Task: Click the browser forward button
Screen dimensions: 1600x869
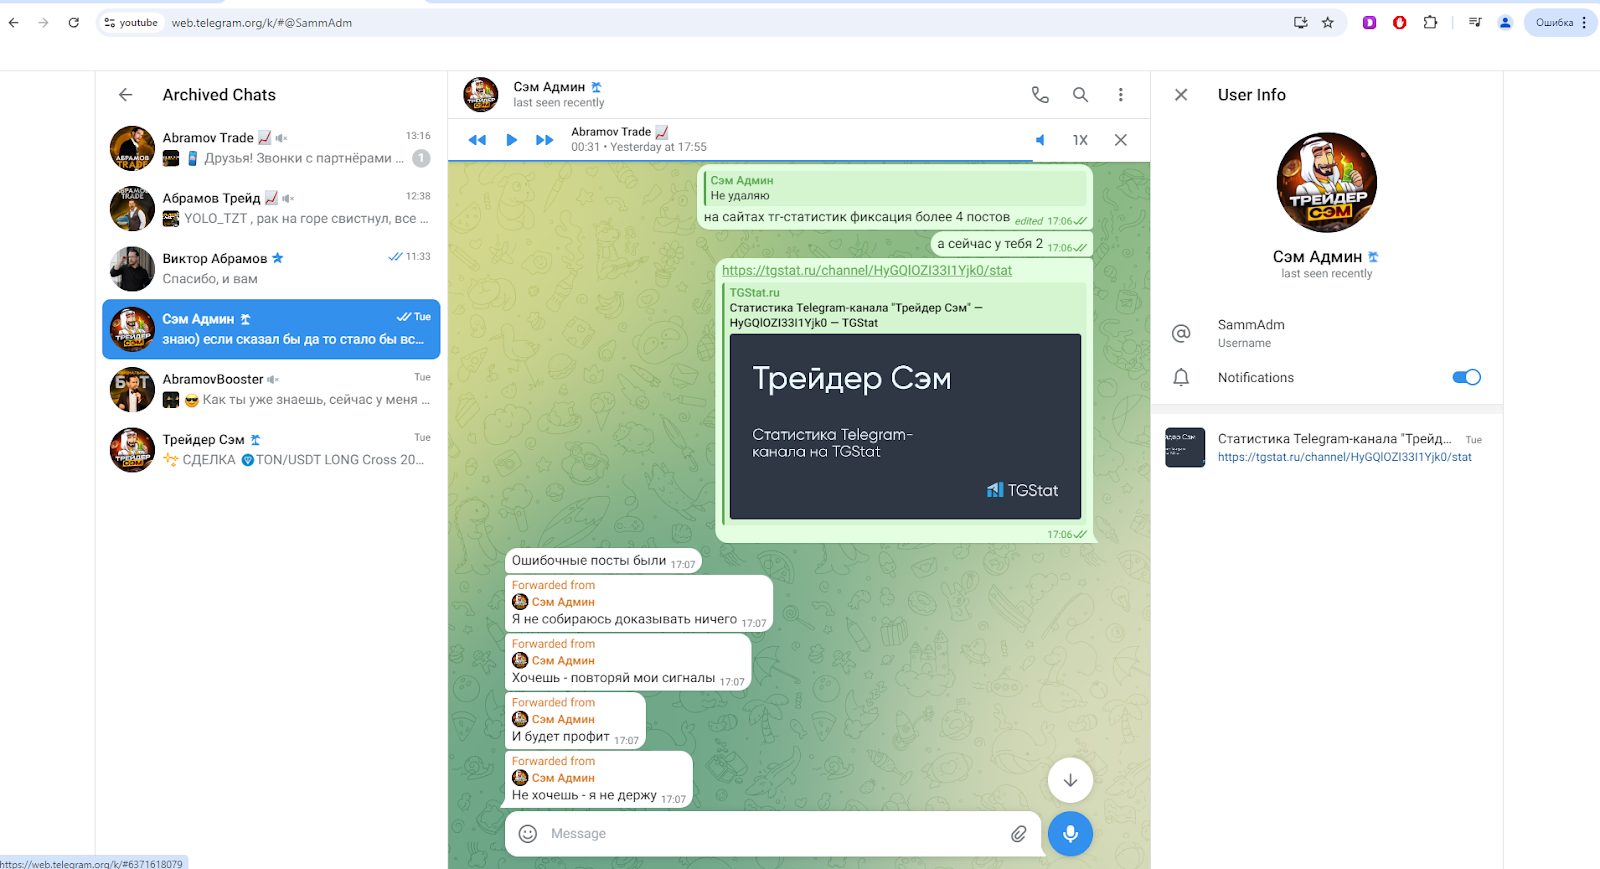Action: pos(43,22)
